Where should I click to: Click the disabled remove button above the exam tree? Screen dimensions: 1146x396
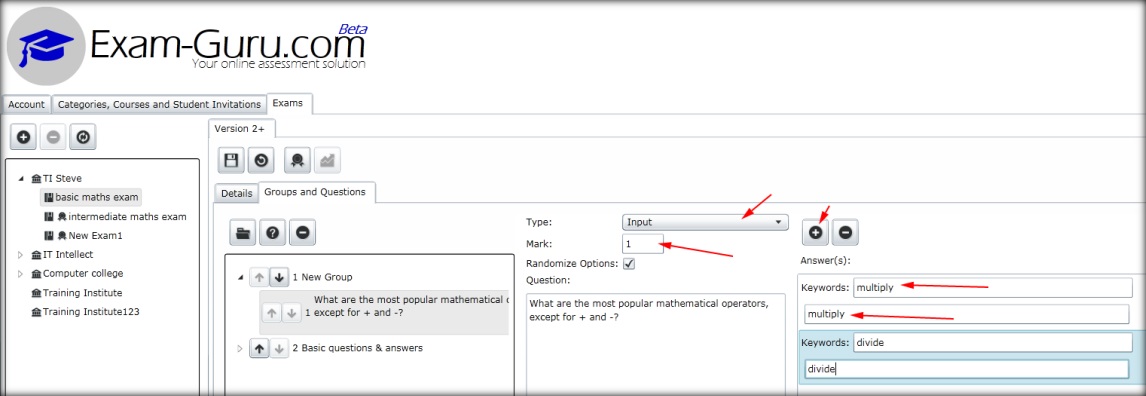point(53,137)
